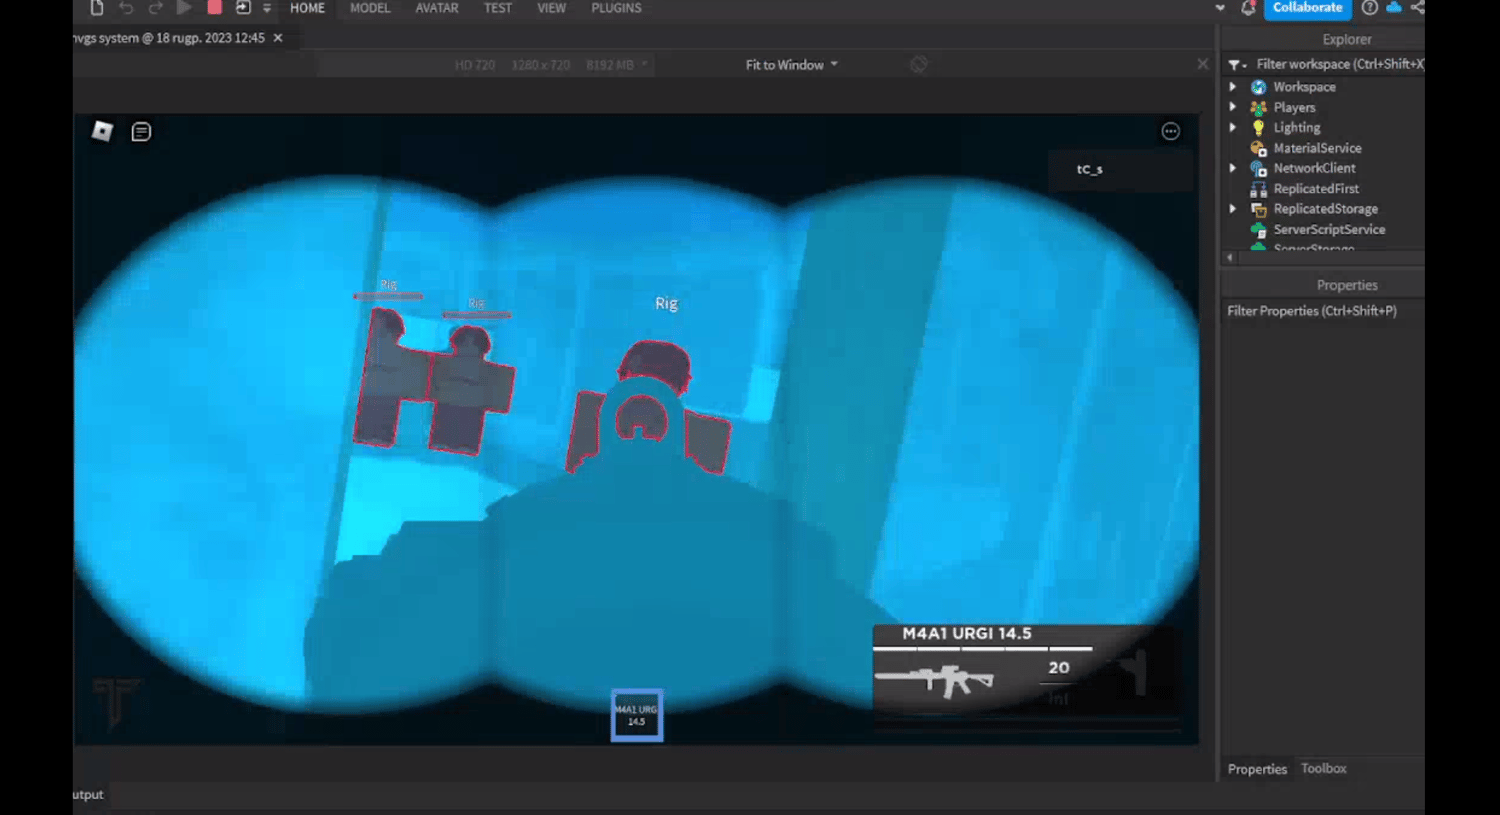Open the help question mark icon
The width and height of the screenshot is (1500, 815).
[1369, 8]
